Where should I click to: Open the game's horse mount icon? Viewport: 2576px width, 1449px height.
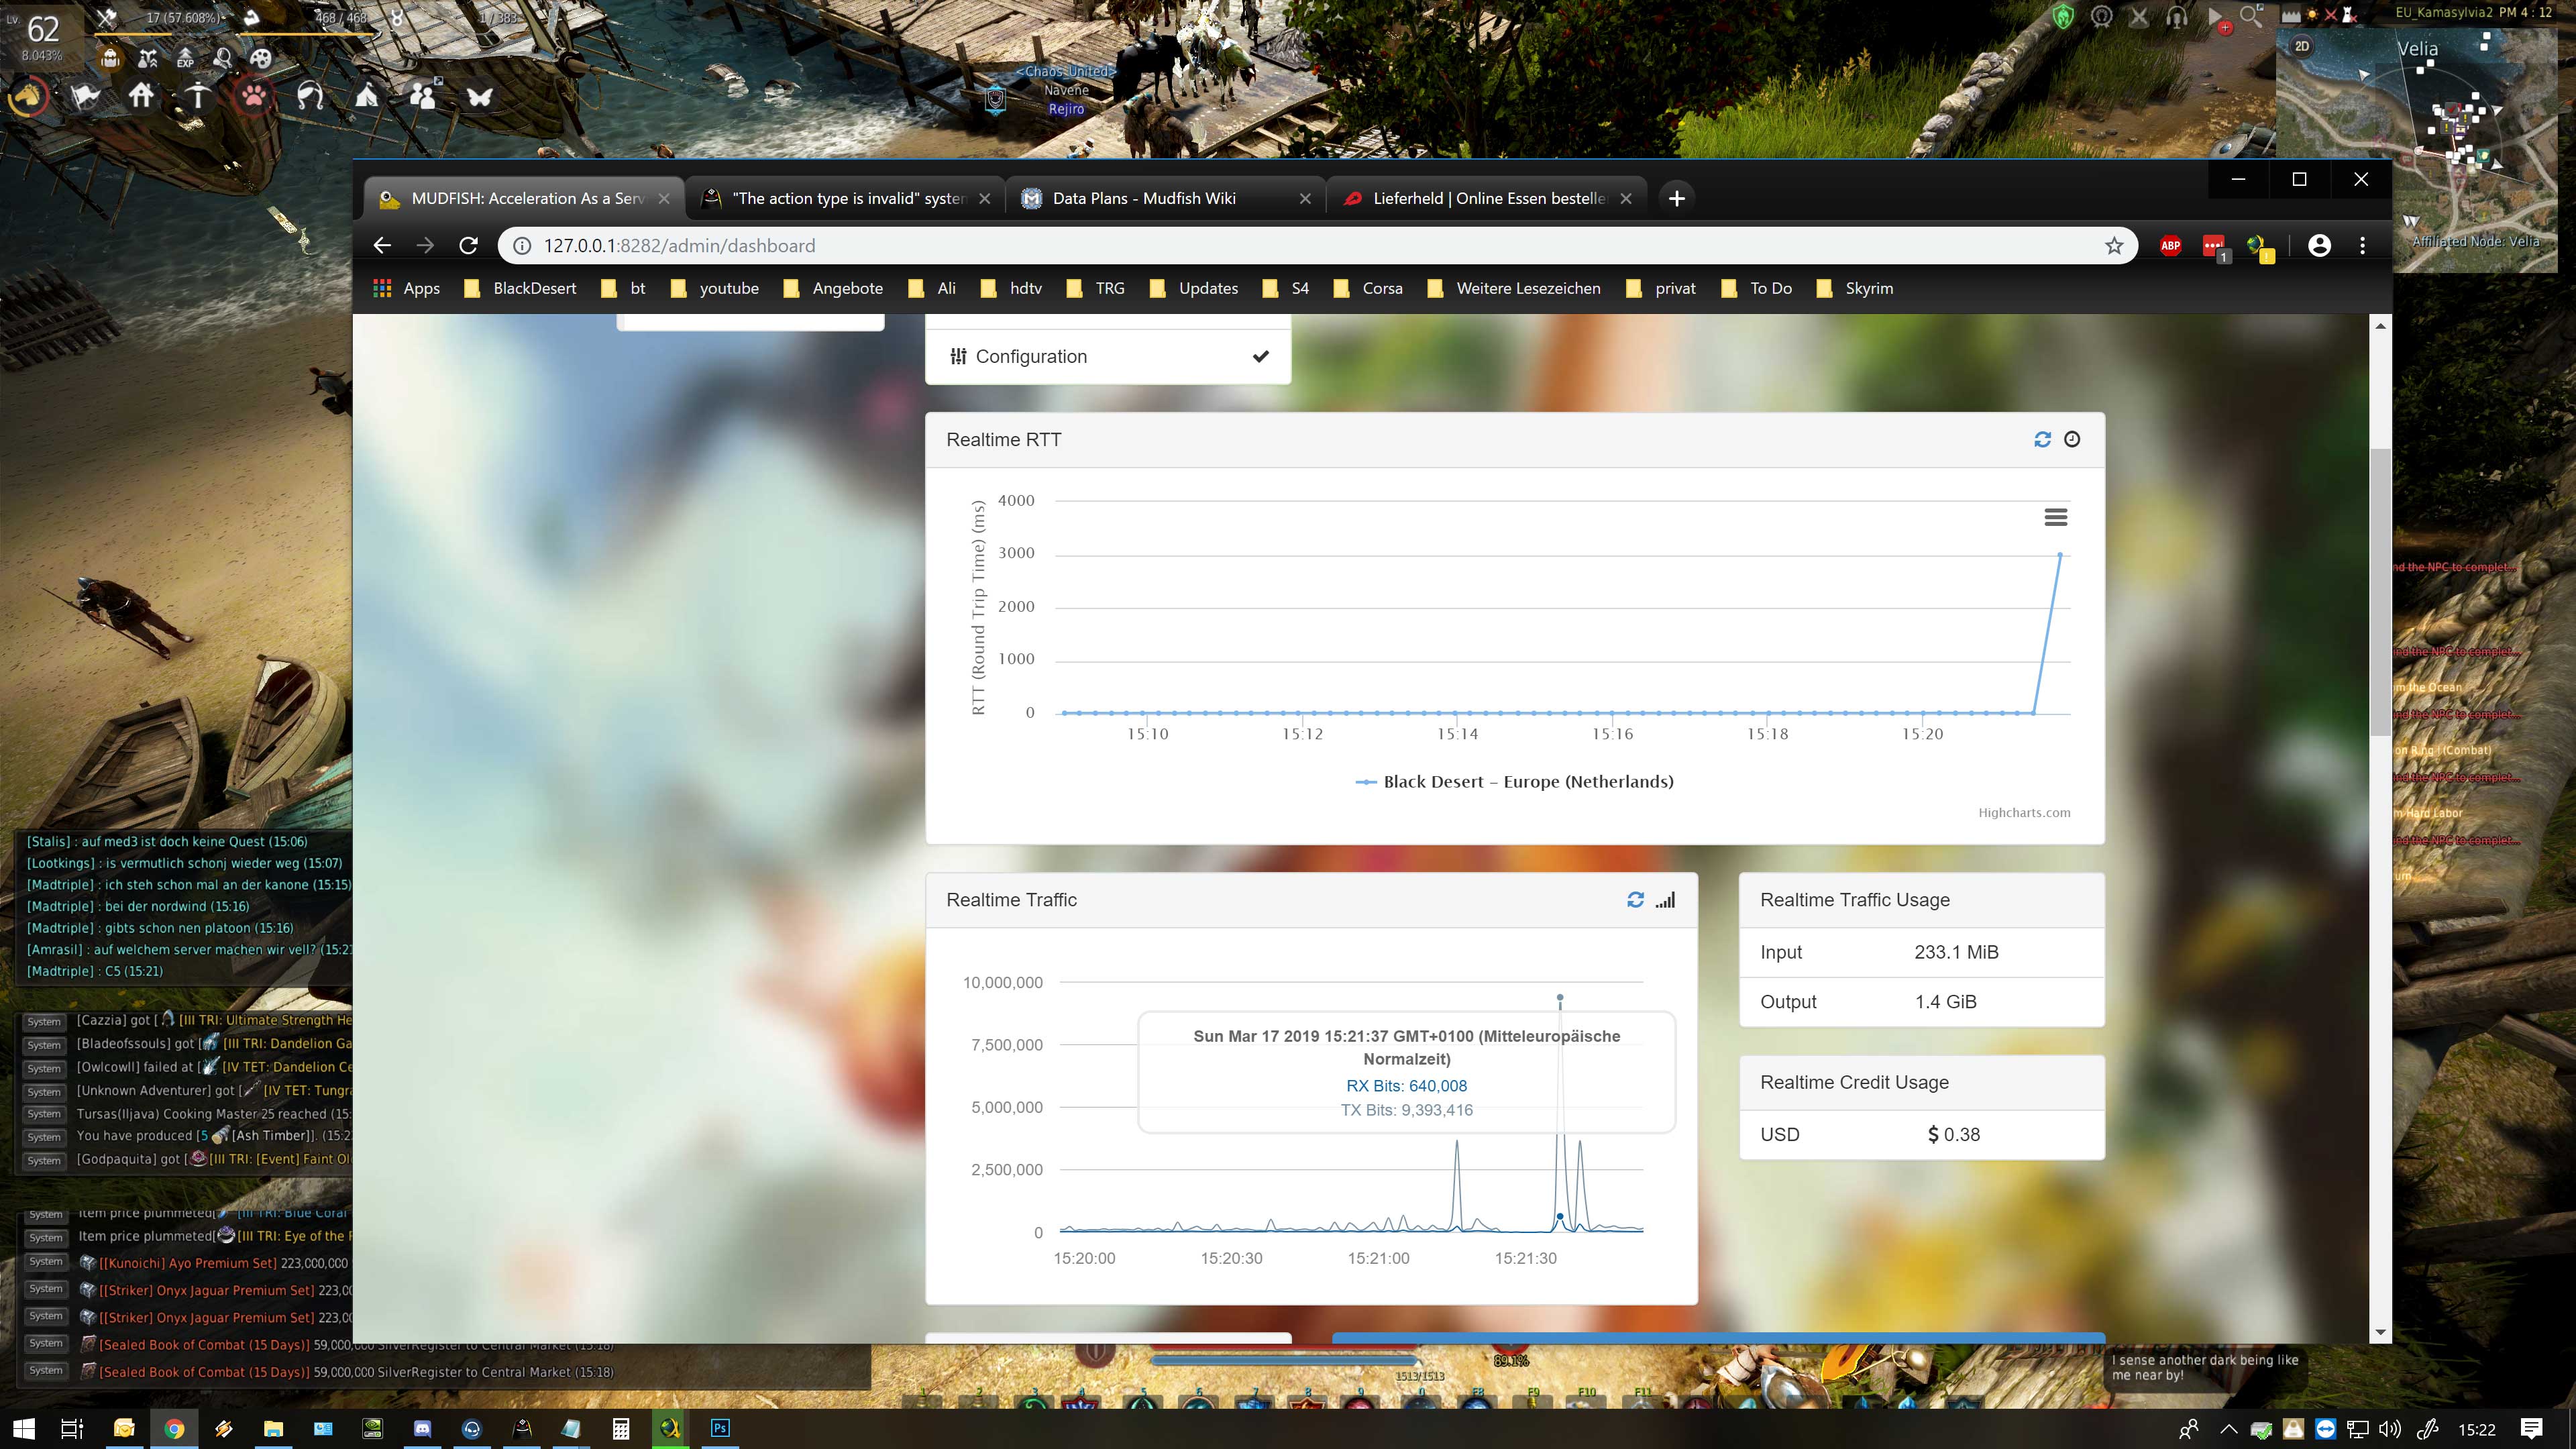tap(28, 96)
